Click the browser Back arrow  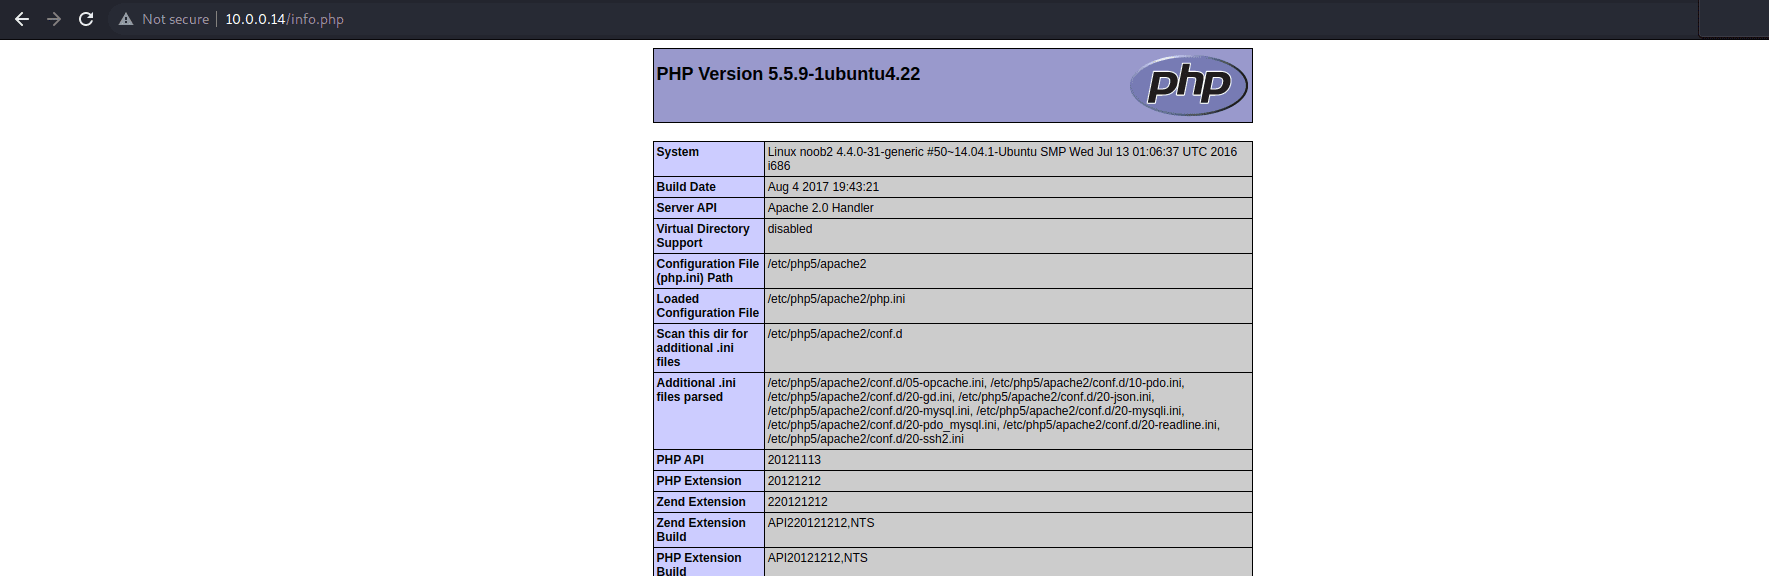[x=22, y=19]
